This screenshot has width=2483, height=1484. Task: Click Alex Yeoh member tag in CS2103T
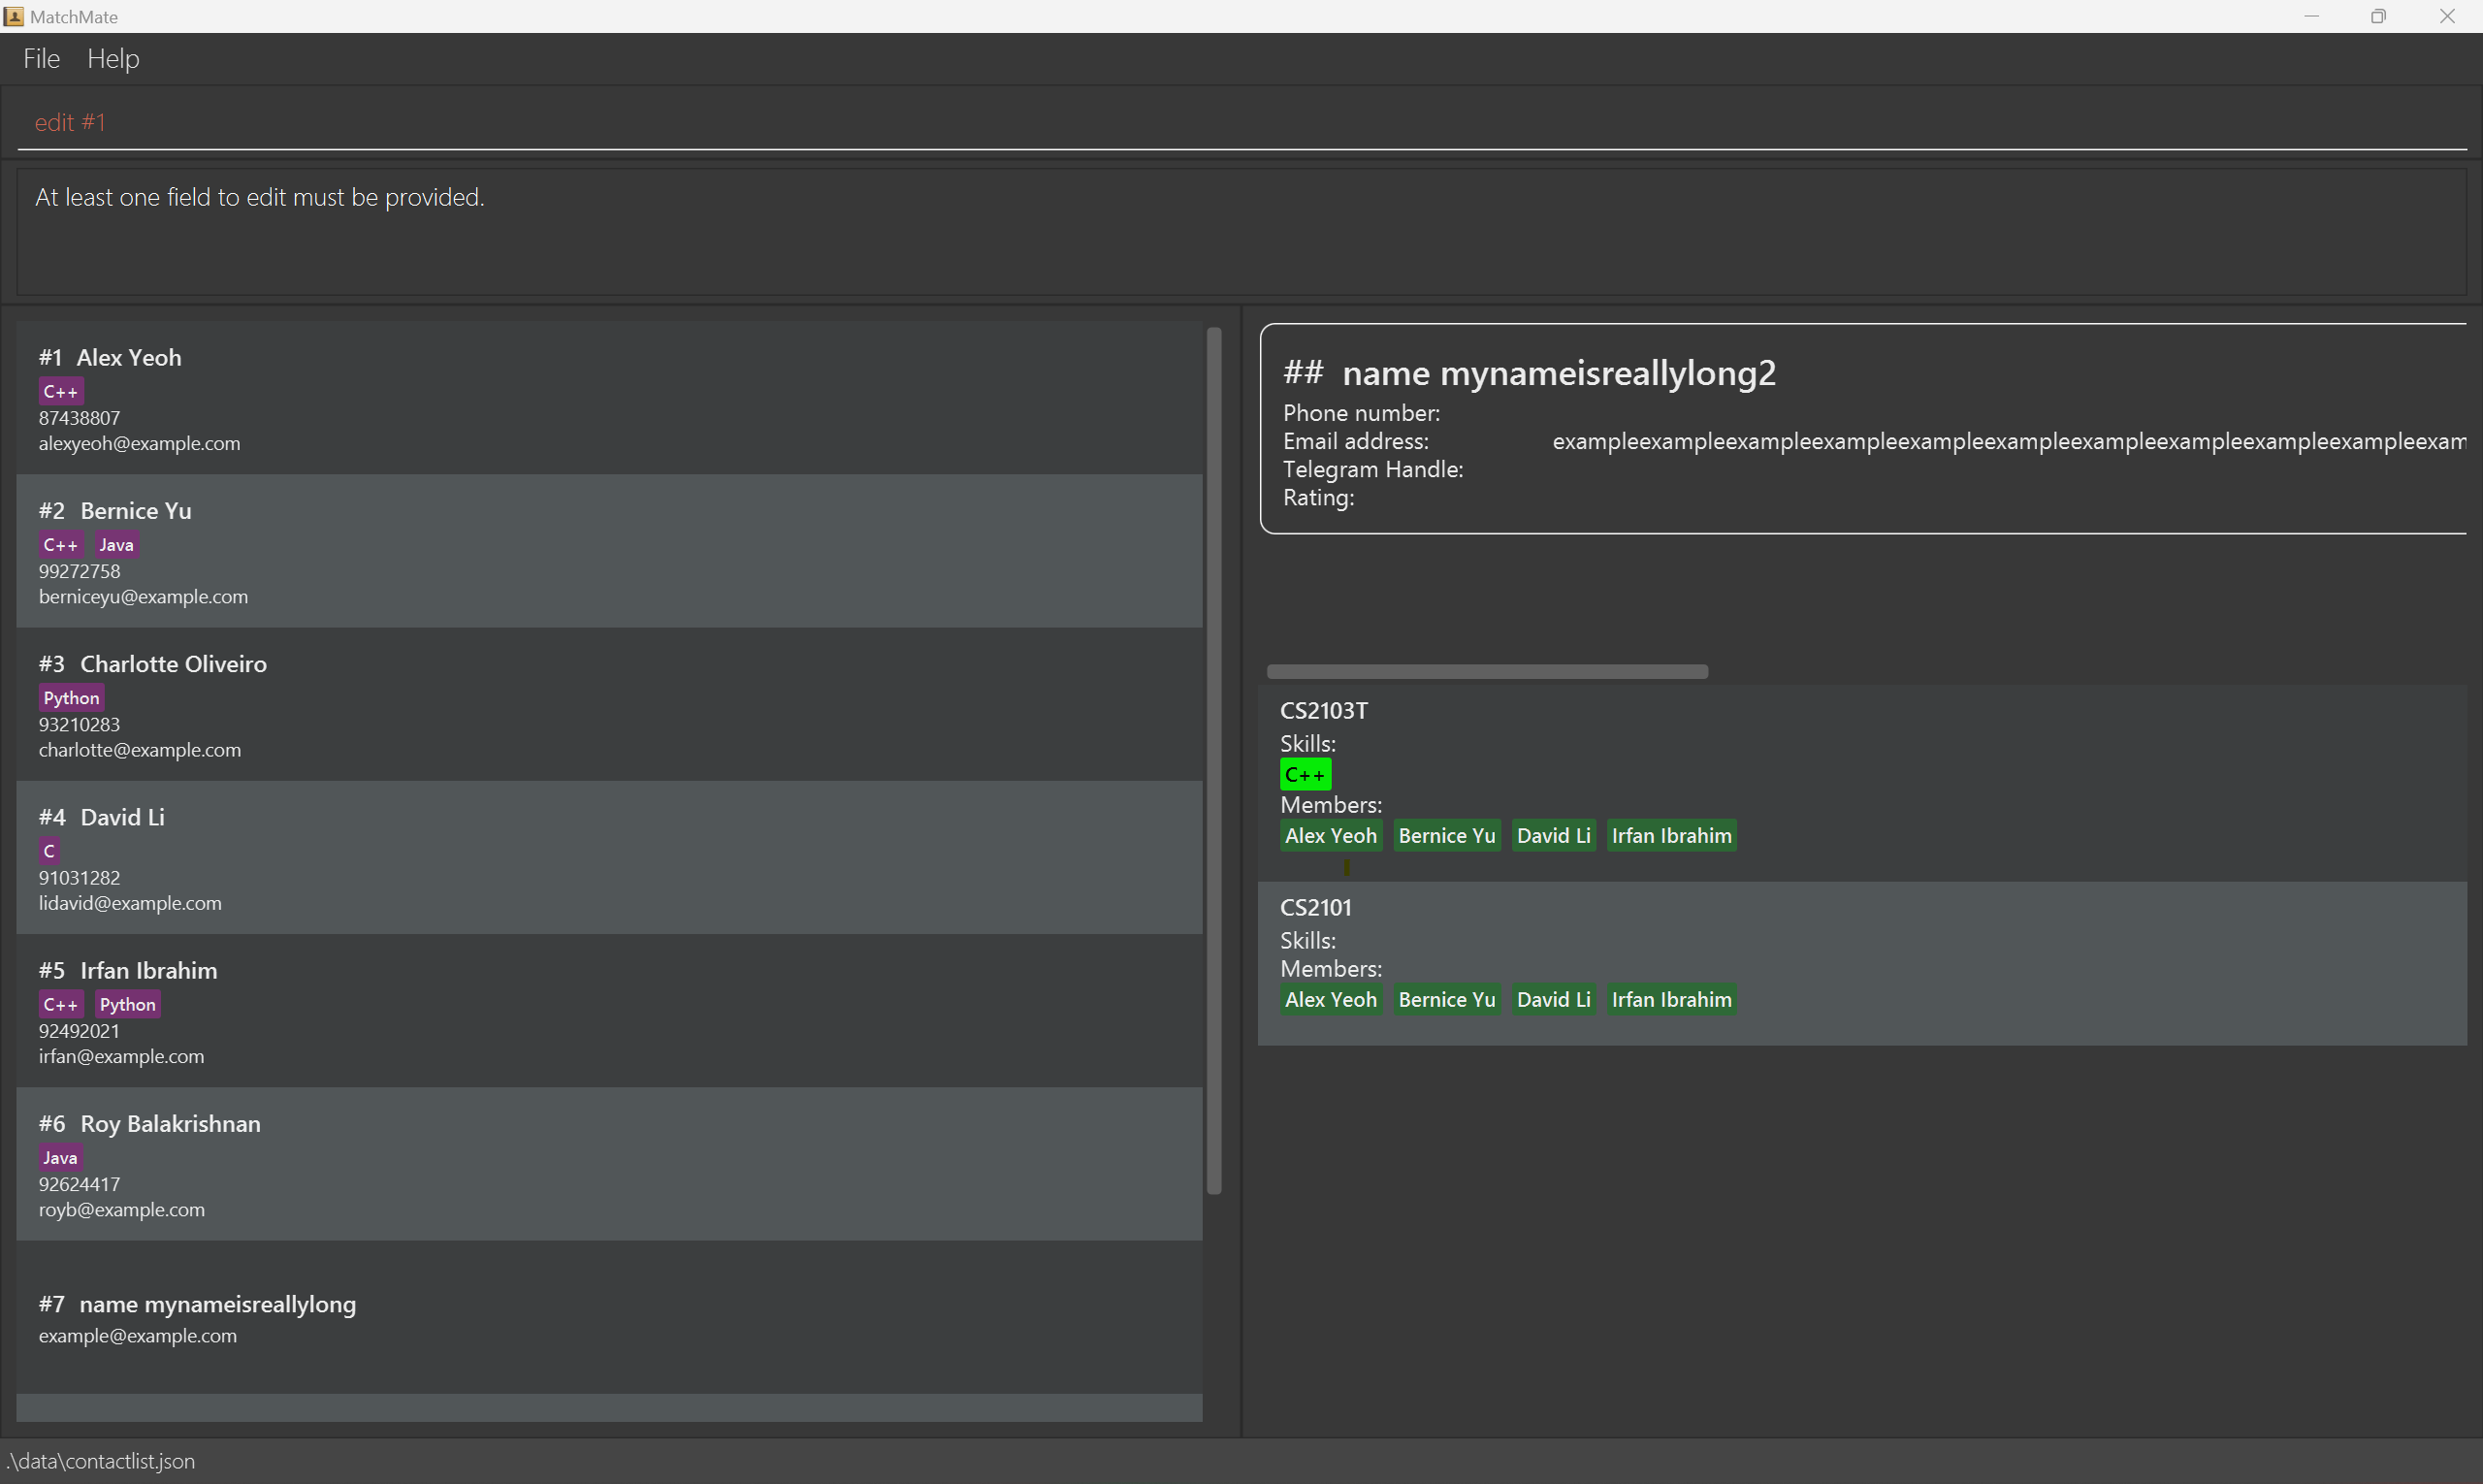[1330, 836]
